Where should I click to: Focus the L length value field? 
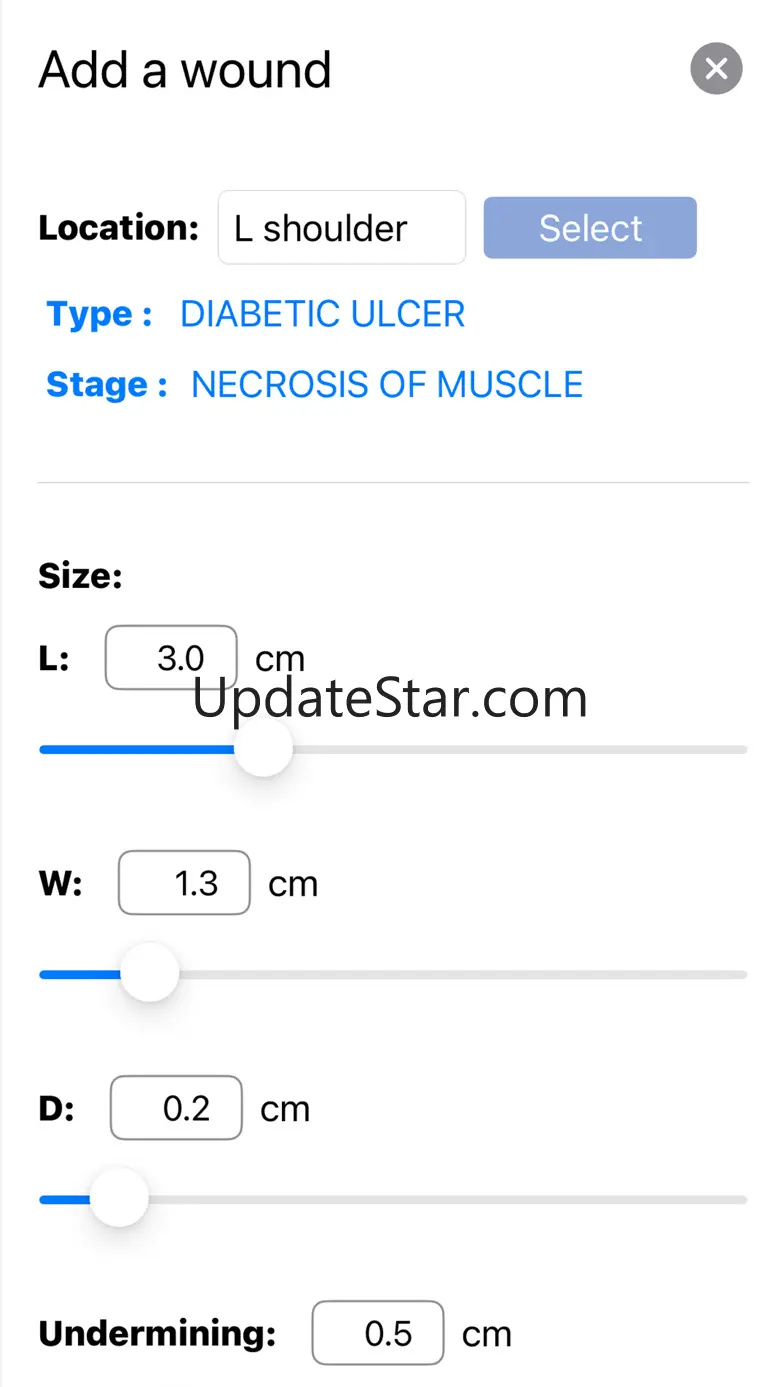click(x=171, y=658)
